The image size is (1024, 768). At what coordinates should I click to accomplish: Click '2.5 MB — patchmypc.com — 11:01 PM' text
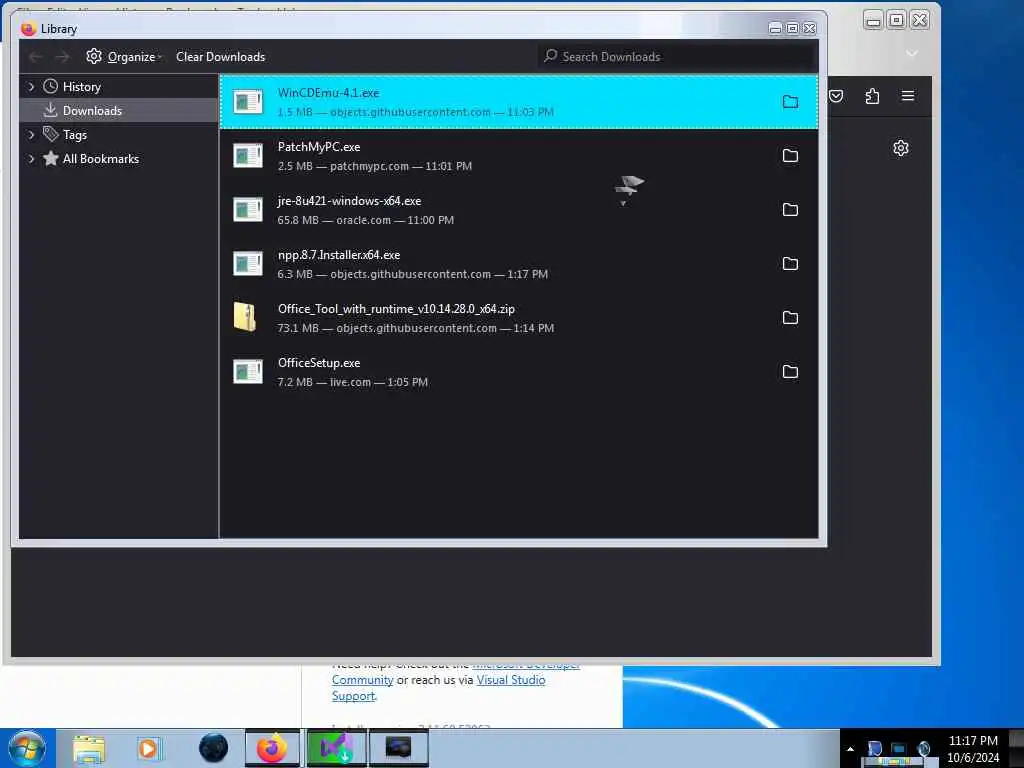coord(374,167)
